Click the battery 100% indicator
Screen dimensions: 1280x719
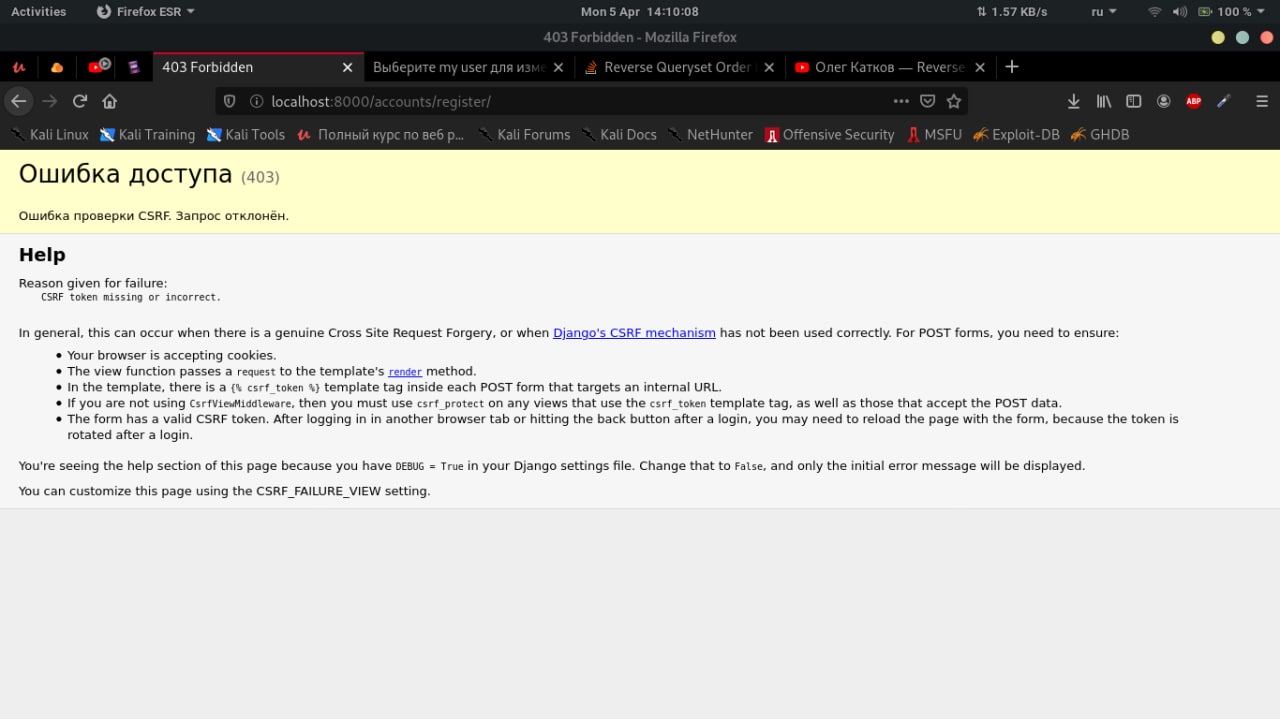pyautogui.click(x=1224, y=11)
